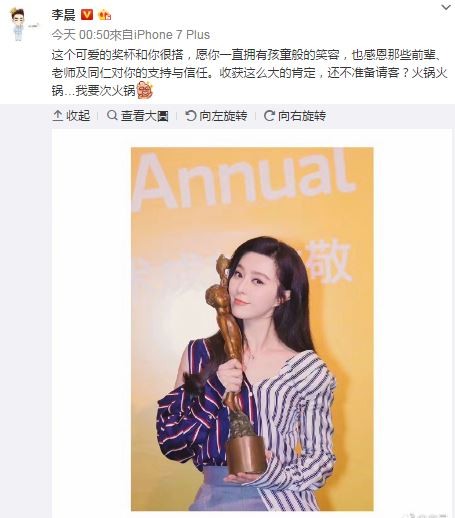Click the expanded photo with the trophy
Image resolution: width=455 pixels, height=518 pixels.
pyautogui.click(x=252, y=329)
